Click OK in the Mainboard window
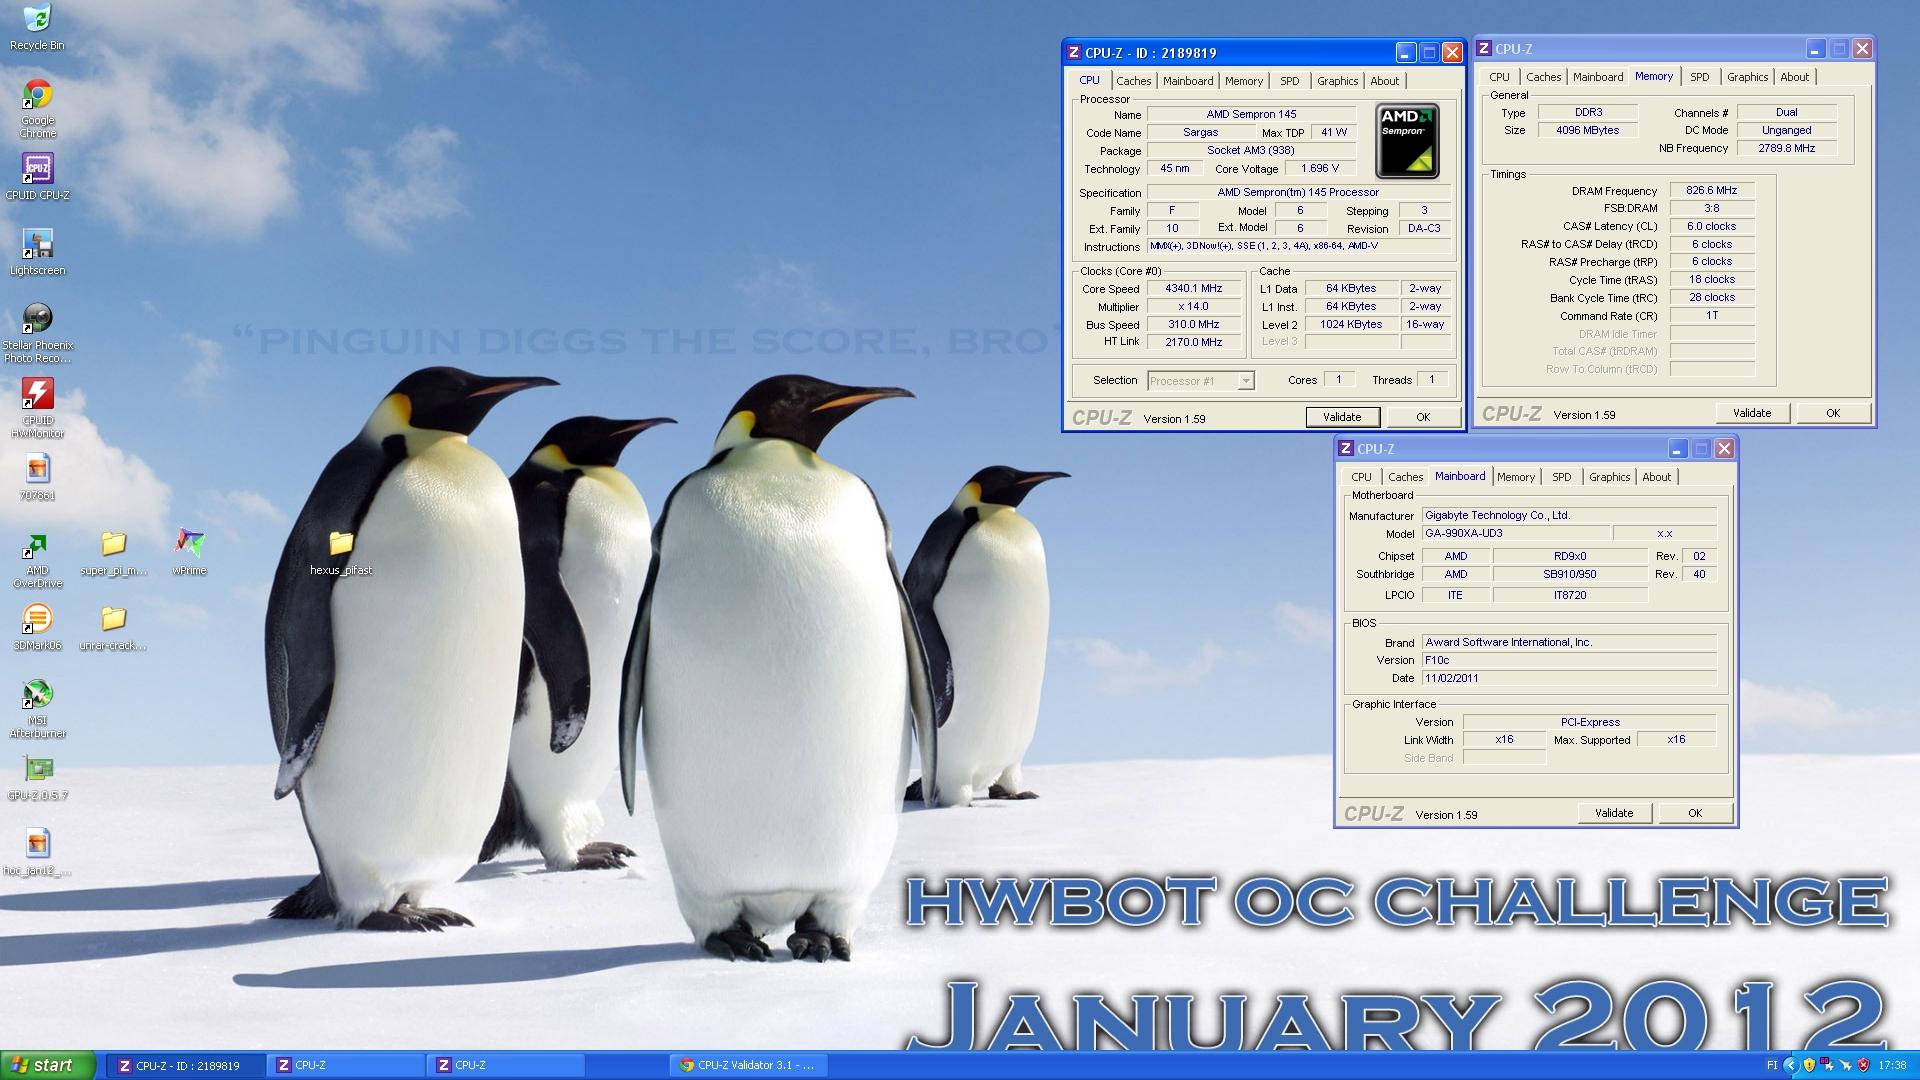The image size is (1920, 1080). [x=1695, y=813]
